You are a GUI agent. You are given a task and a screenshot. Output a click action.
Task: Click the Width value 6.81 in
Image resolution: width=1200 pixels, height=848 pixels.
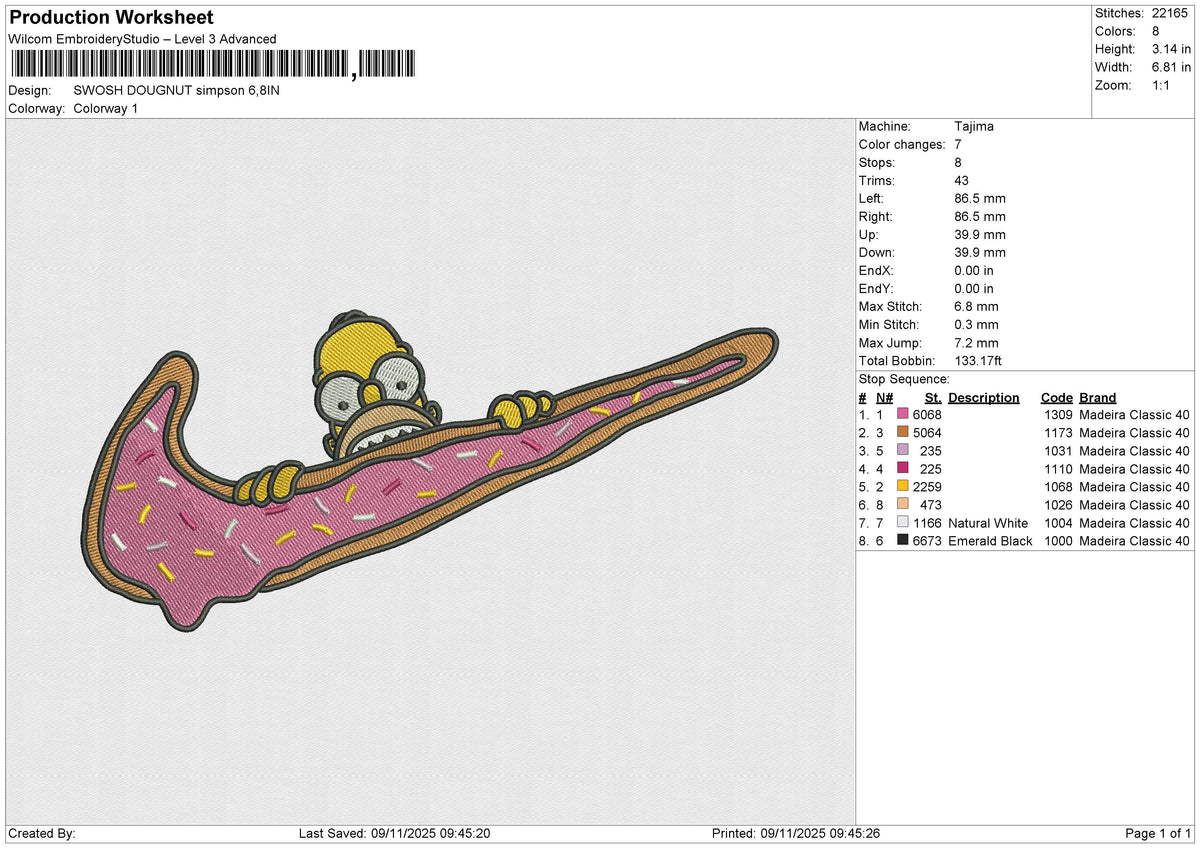(1173, 67)
